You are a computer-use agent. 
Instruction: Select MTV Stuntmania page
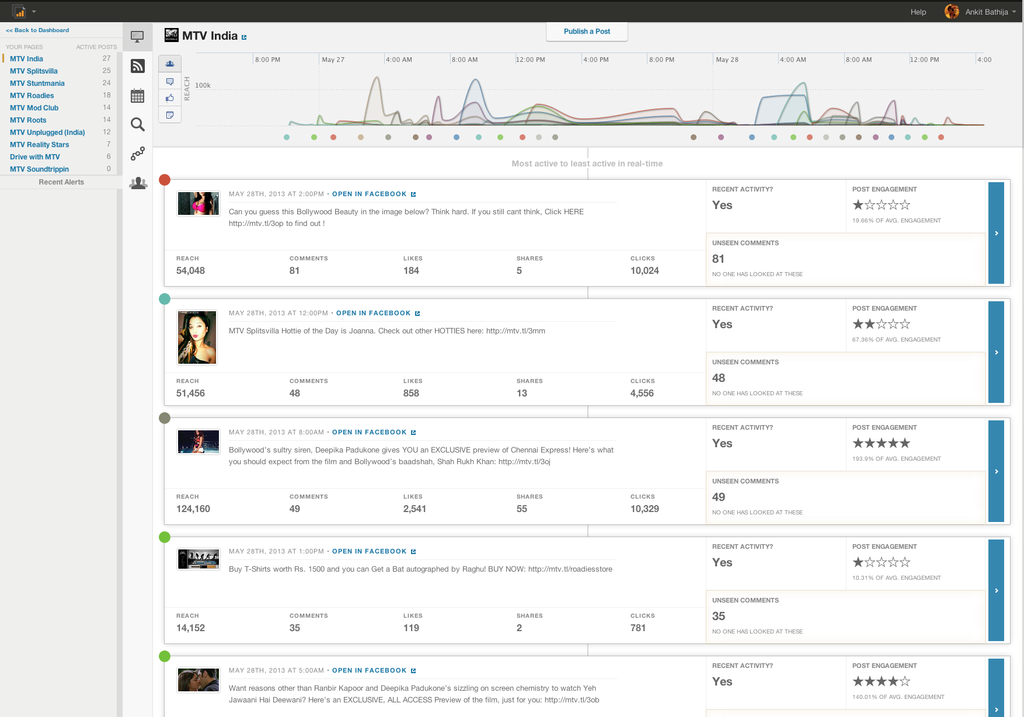[x=37, y=84]
